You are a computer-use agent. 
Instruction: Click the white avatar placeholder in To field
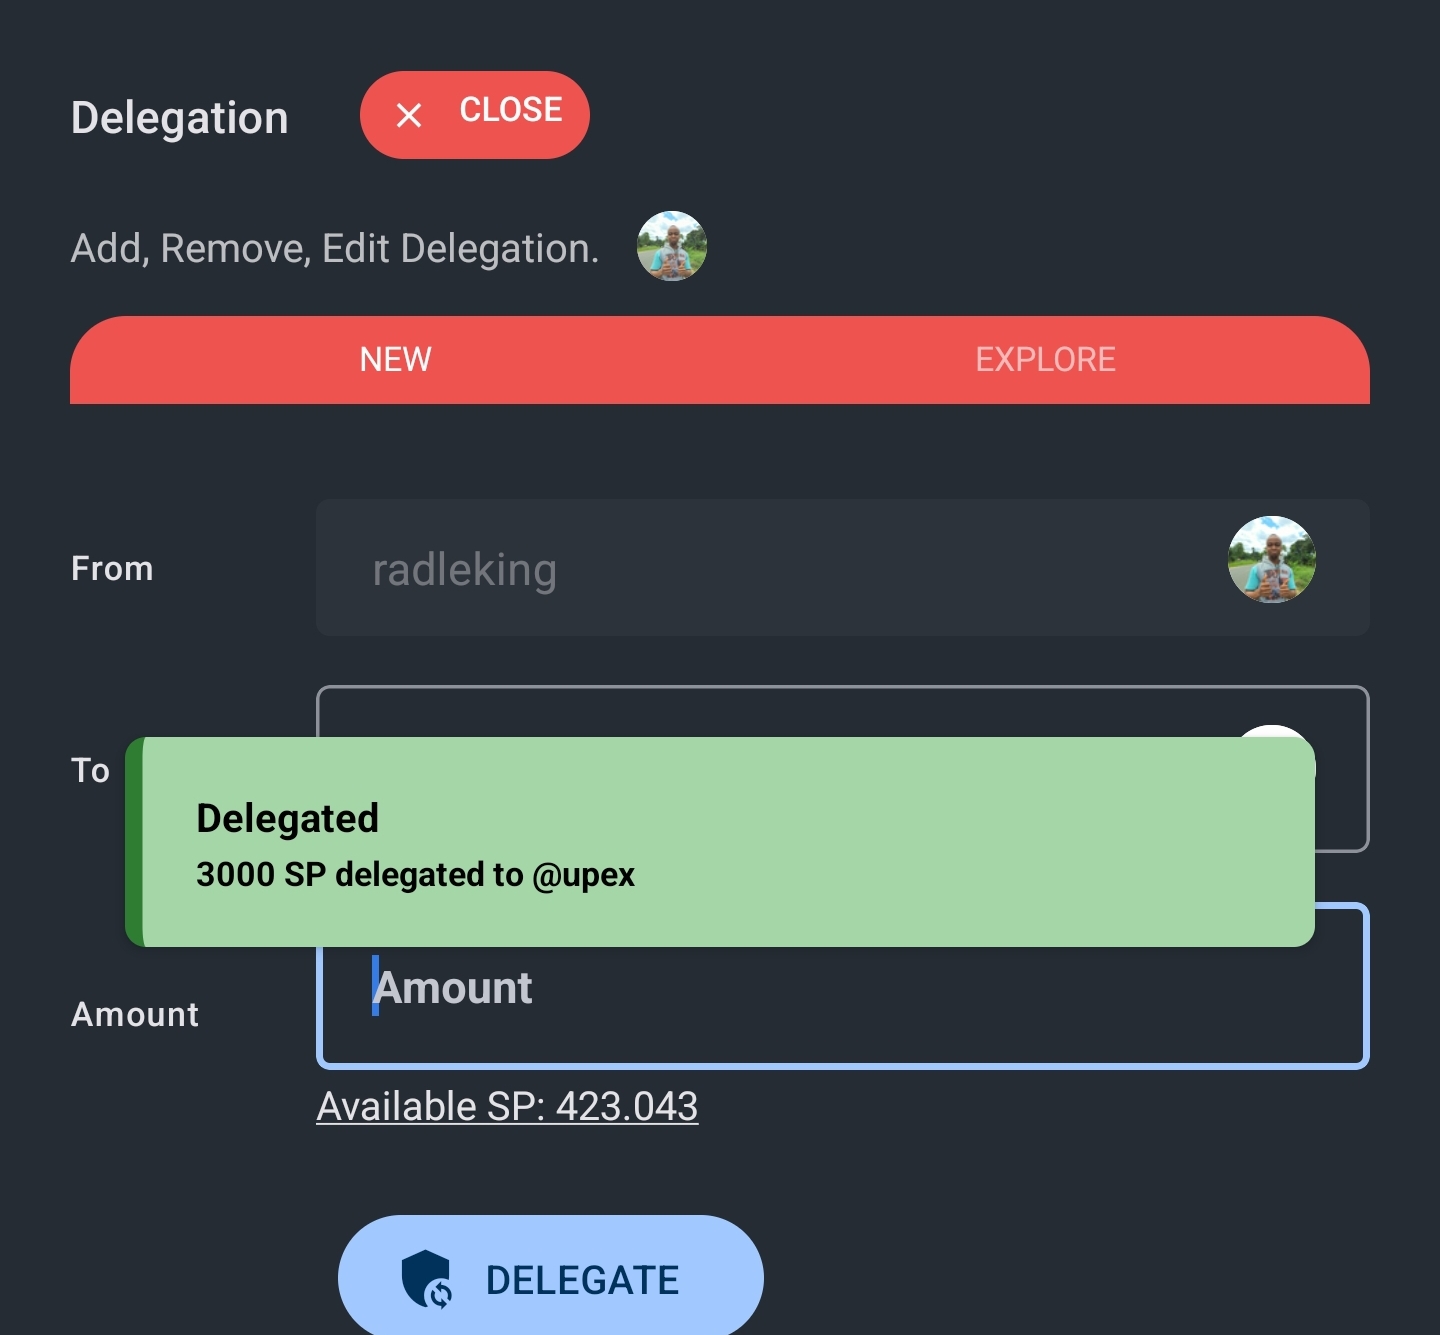pyautogui.click(x=1271, y=731)
